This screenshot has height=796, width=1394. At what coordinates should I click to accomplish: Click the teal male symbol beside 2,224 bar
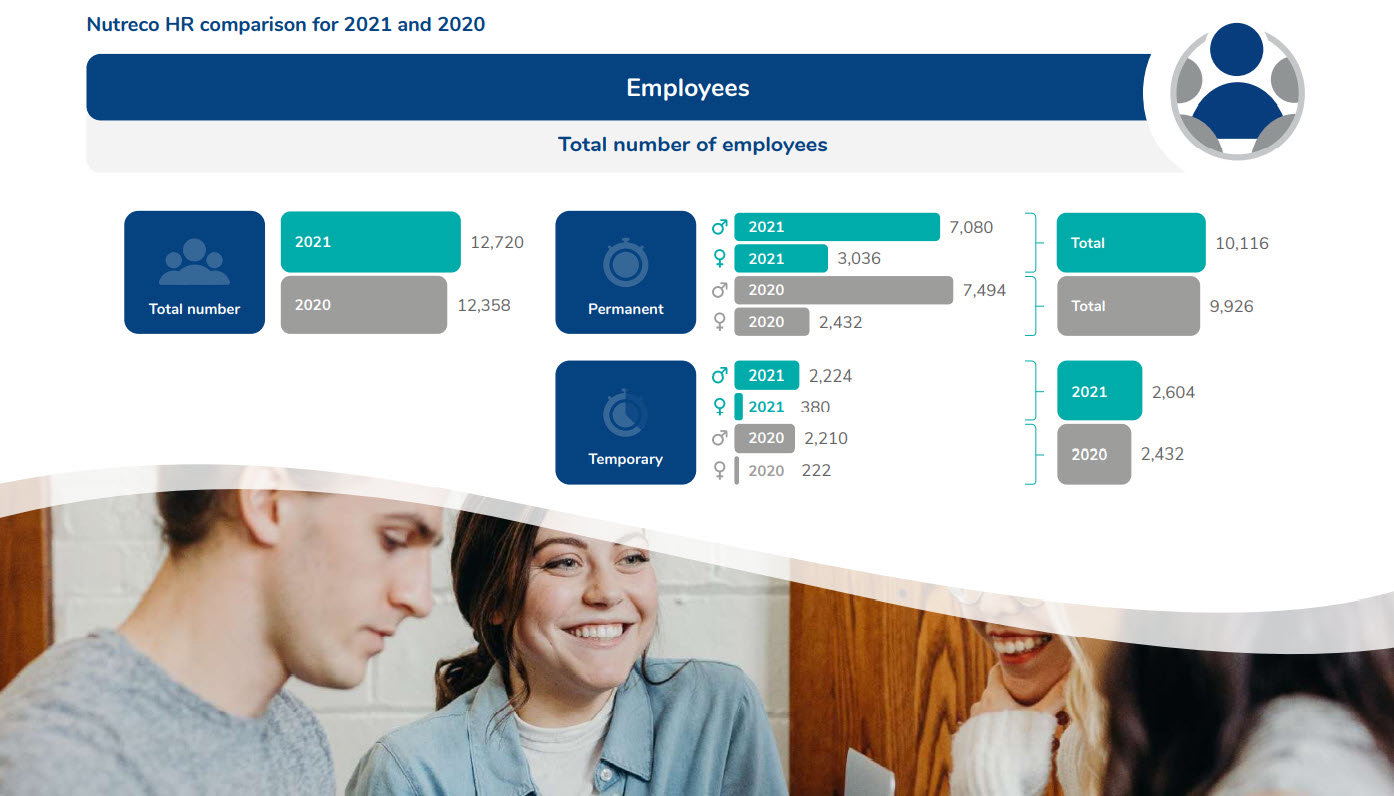coord(718,376)
